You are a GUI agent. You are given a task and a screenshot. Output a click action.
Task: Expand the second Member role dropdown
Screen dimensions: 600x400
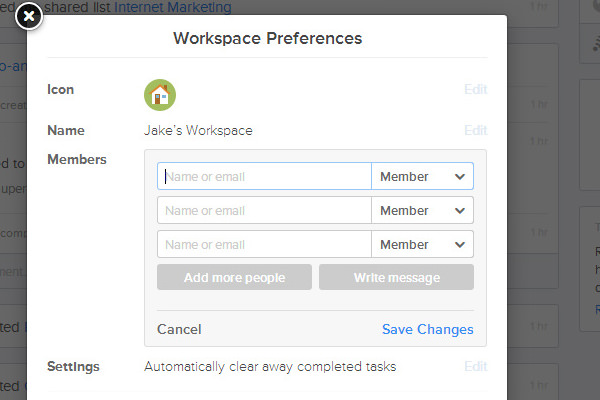click(x=422, y=210)
